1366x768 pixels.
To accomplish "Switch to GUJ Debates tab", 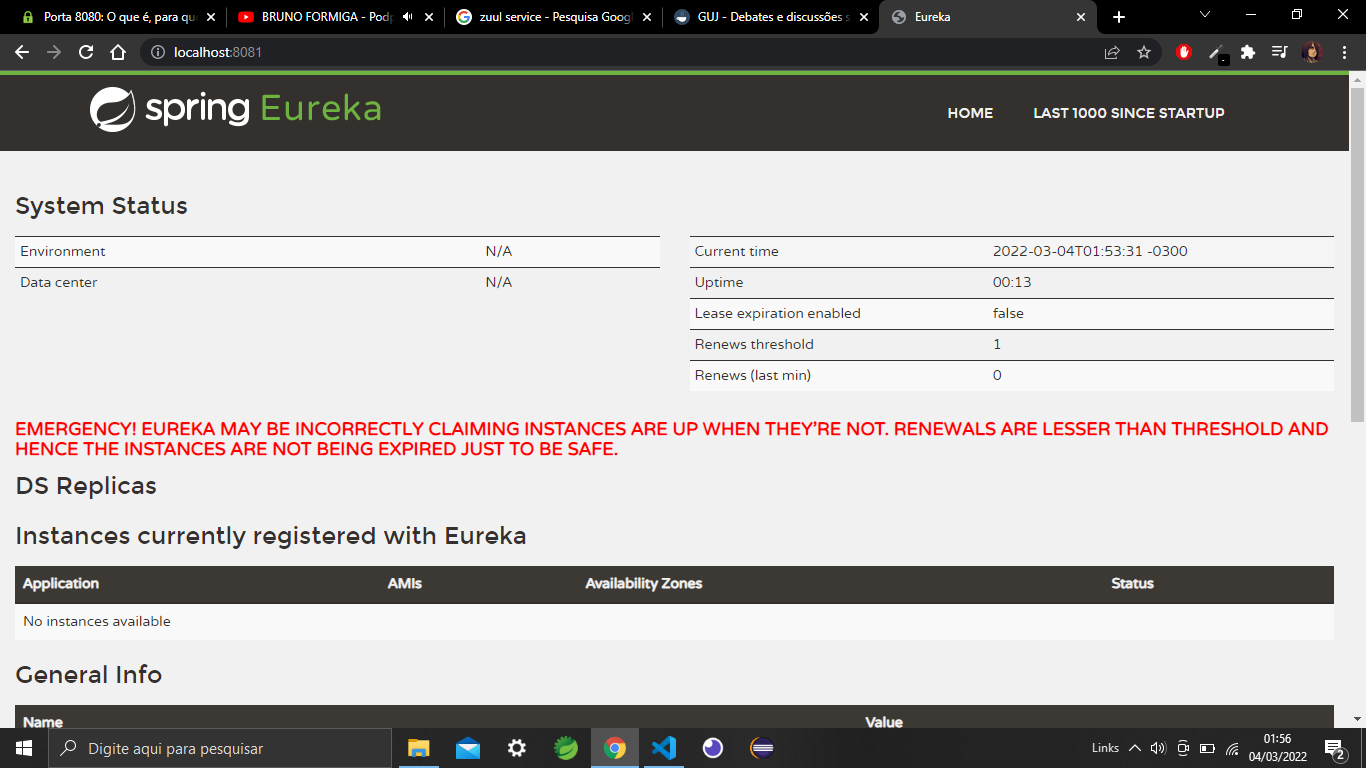I will (x=771, y=17).
